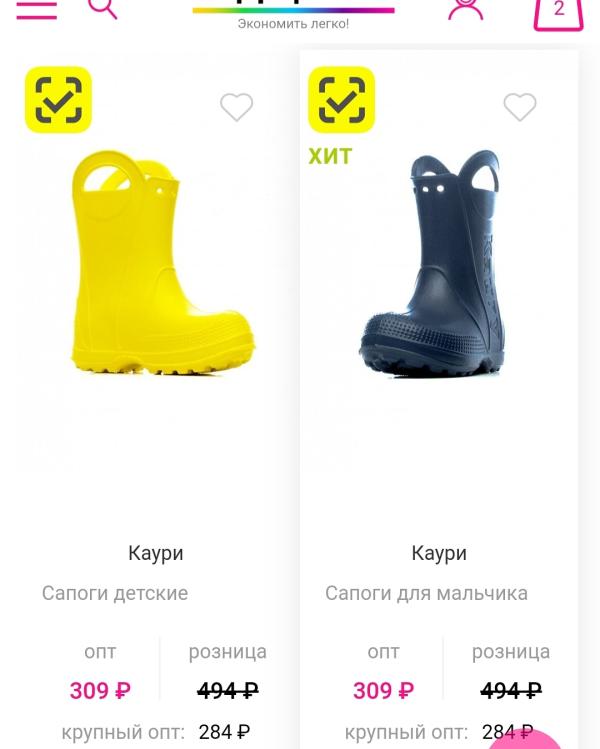Open 'Сапоги для мальчика' product link

(426, 593)
